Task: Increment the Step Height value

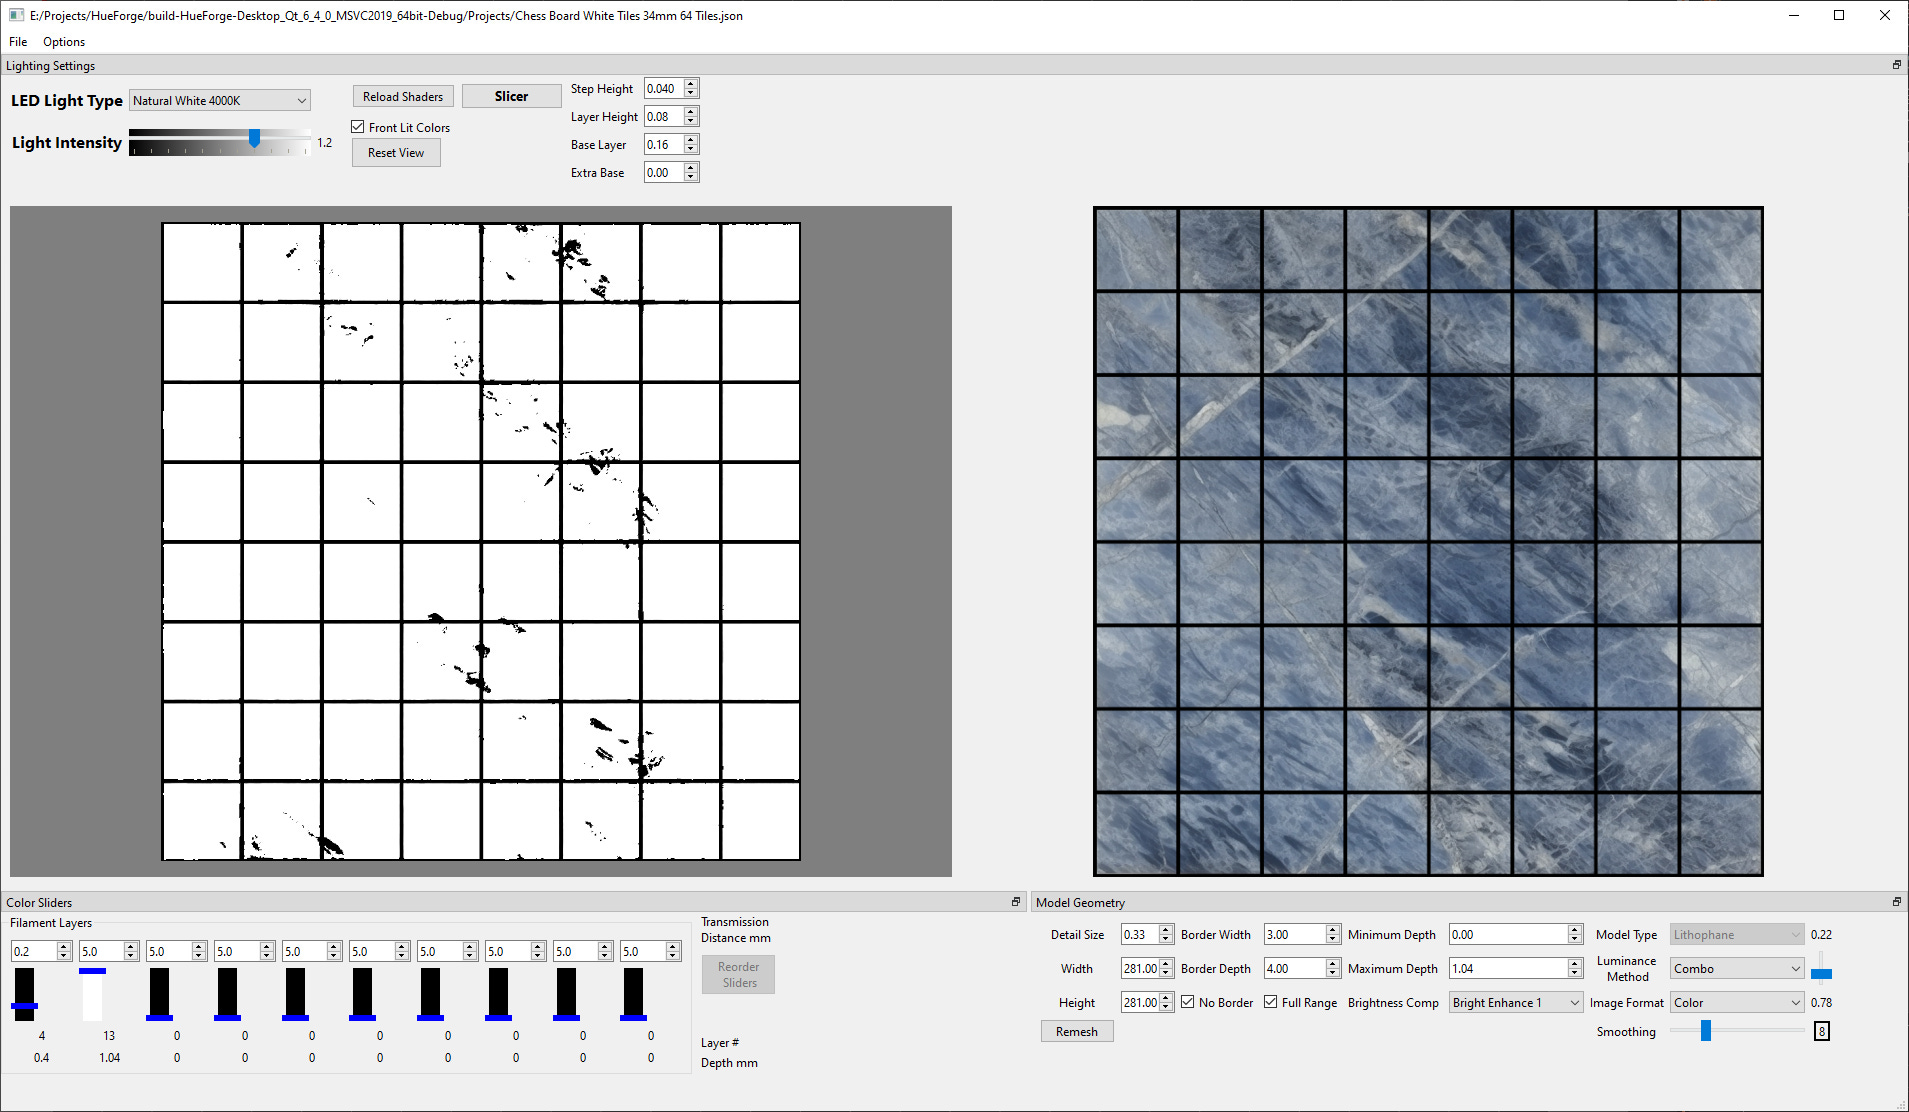Action: click(689, 84)
